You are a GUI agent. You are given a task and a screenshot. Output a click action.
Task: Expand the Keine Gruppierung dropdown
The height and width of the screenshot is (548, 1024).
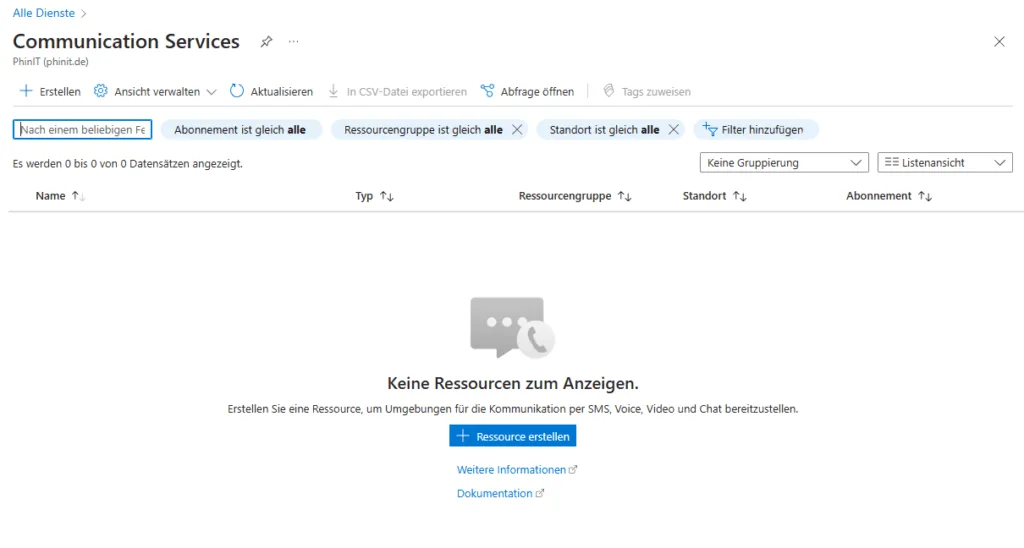pyautogui.click(x=784, y=162)
